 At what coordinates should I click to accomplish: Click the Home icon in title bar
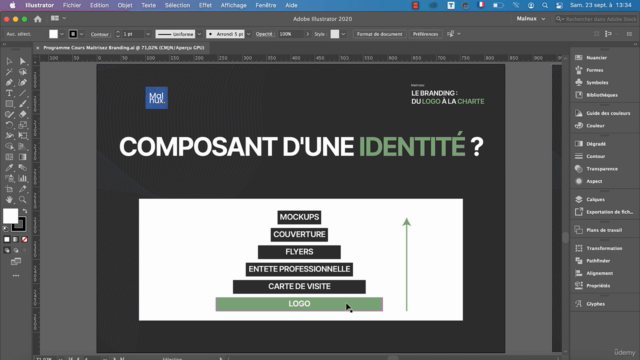[x=38, y=19]
